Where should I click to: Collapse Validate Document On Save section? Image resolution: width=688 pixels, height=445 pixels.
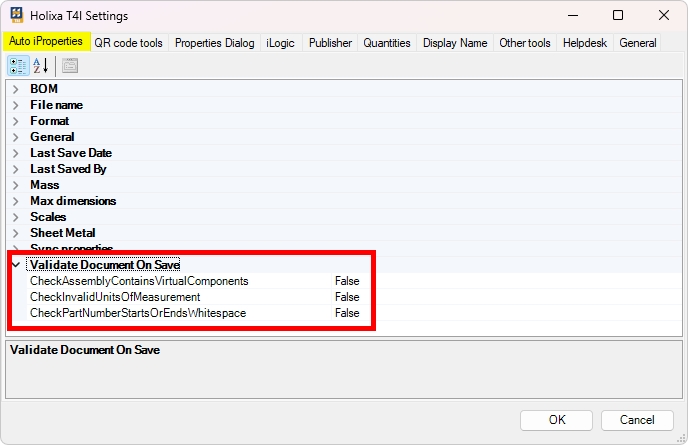pyautogui.click(x=16, y=265)
